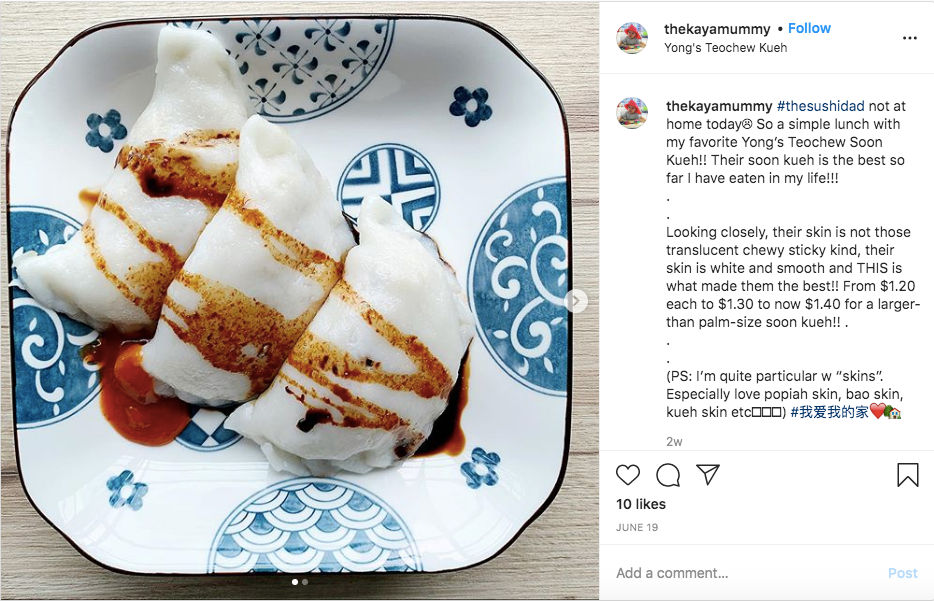This screenshot has height=601, width=934.
Task: Open the JUNE 19 date link
Action: click(x=637, y=527)
